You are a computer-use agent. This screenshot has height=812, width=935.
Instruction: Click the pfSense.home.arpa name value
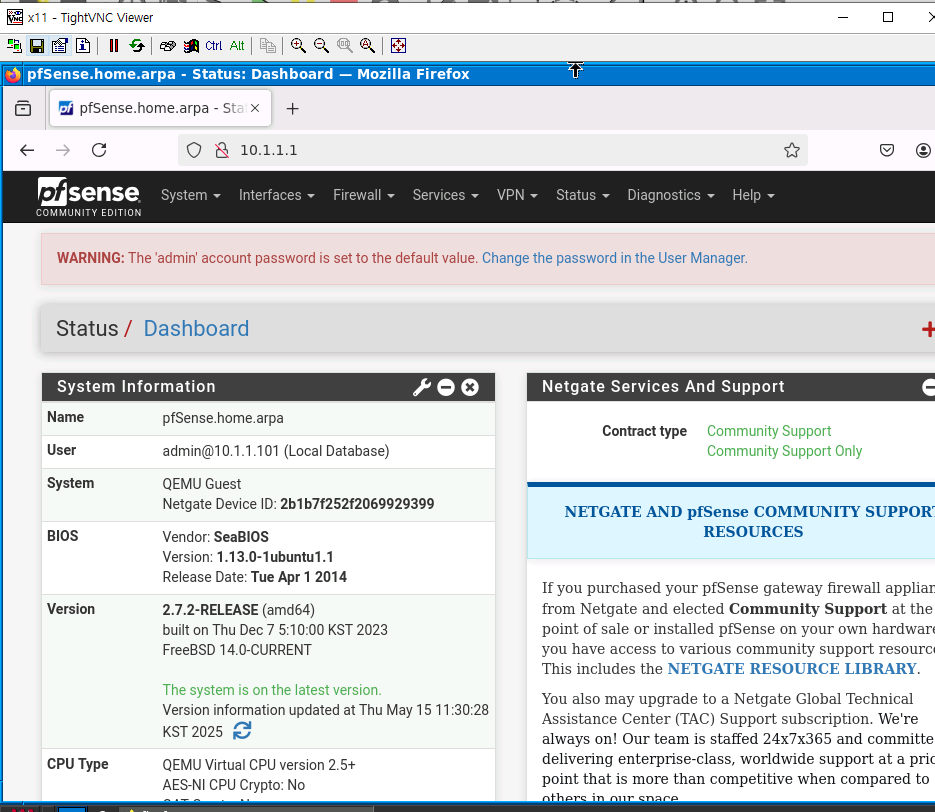click(223, 418)
